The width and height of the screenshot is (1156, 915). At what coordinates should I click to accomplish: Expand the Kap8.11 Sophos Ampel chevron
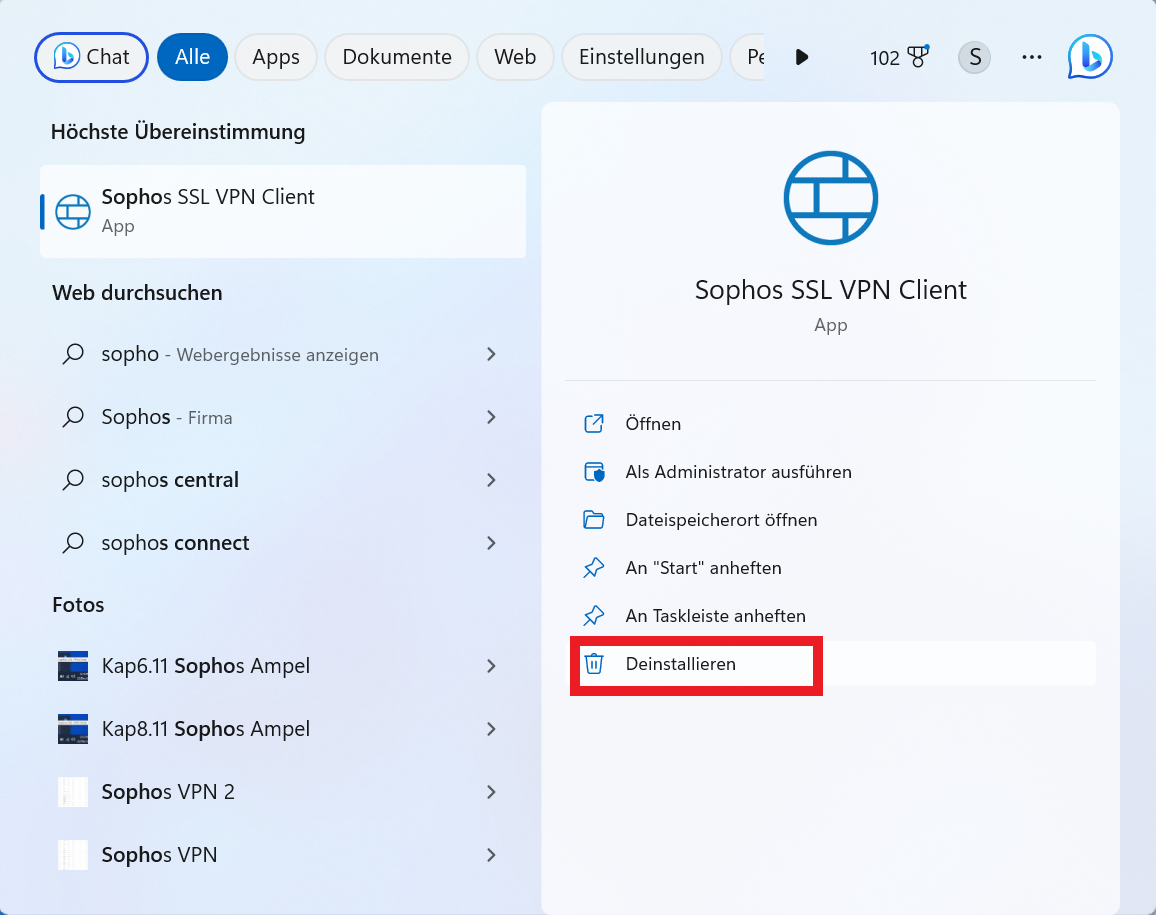[491, 729]
